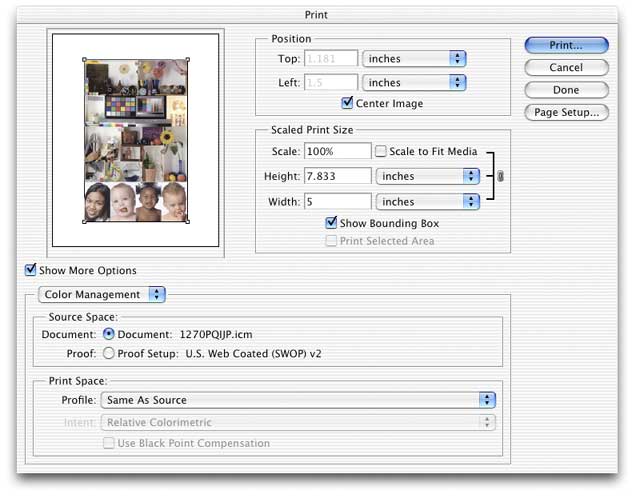
Task: Click the print preview image thumbnail
Action: click(136, 141)
